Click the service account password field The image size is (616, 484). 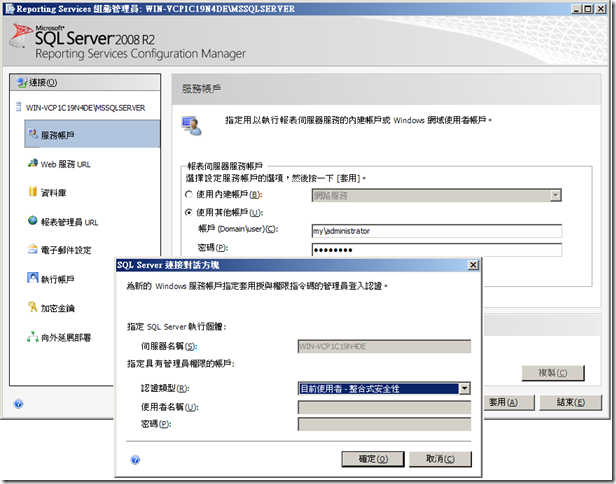point(436,249)
